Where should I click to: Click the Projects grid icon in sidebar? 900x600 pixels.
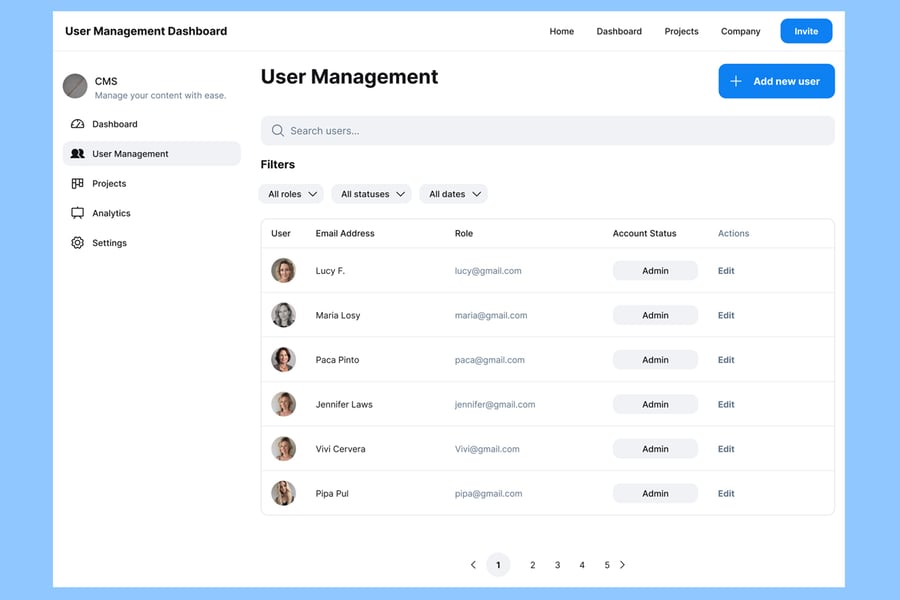[x=78, y=184]
